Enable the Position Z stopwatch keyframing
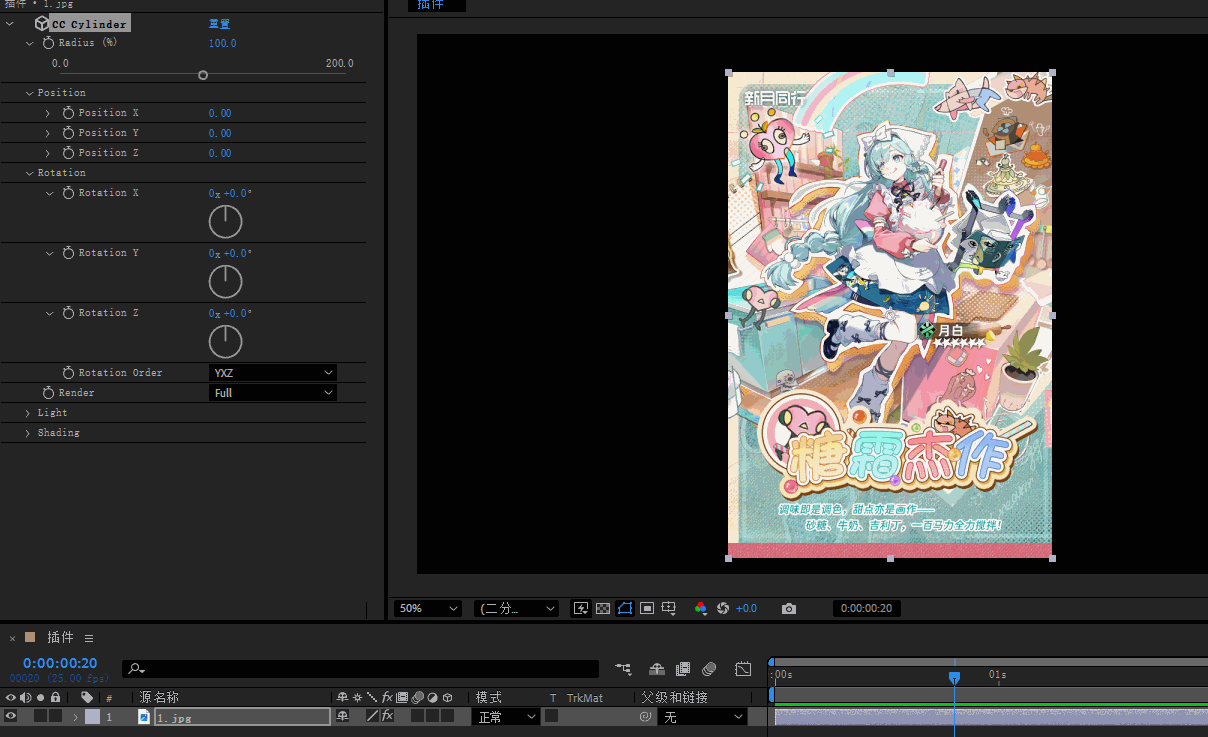 click(x=68, y=153)
